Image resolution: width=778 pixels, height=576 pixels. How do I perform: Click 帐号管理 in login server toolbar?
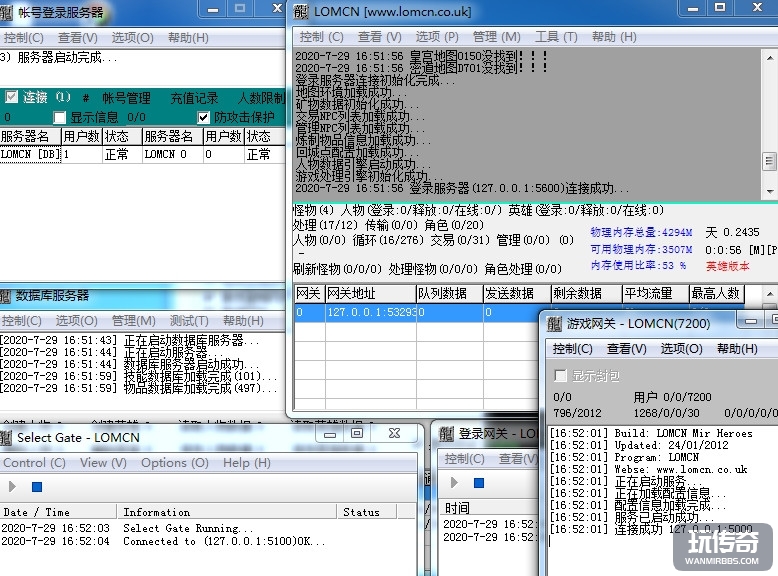[126, 98]
